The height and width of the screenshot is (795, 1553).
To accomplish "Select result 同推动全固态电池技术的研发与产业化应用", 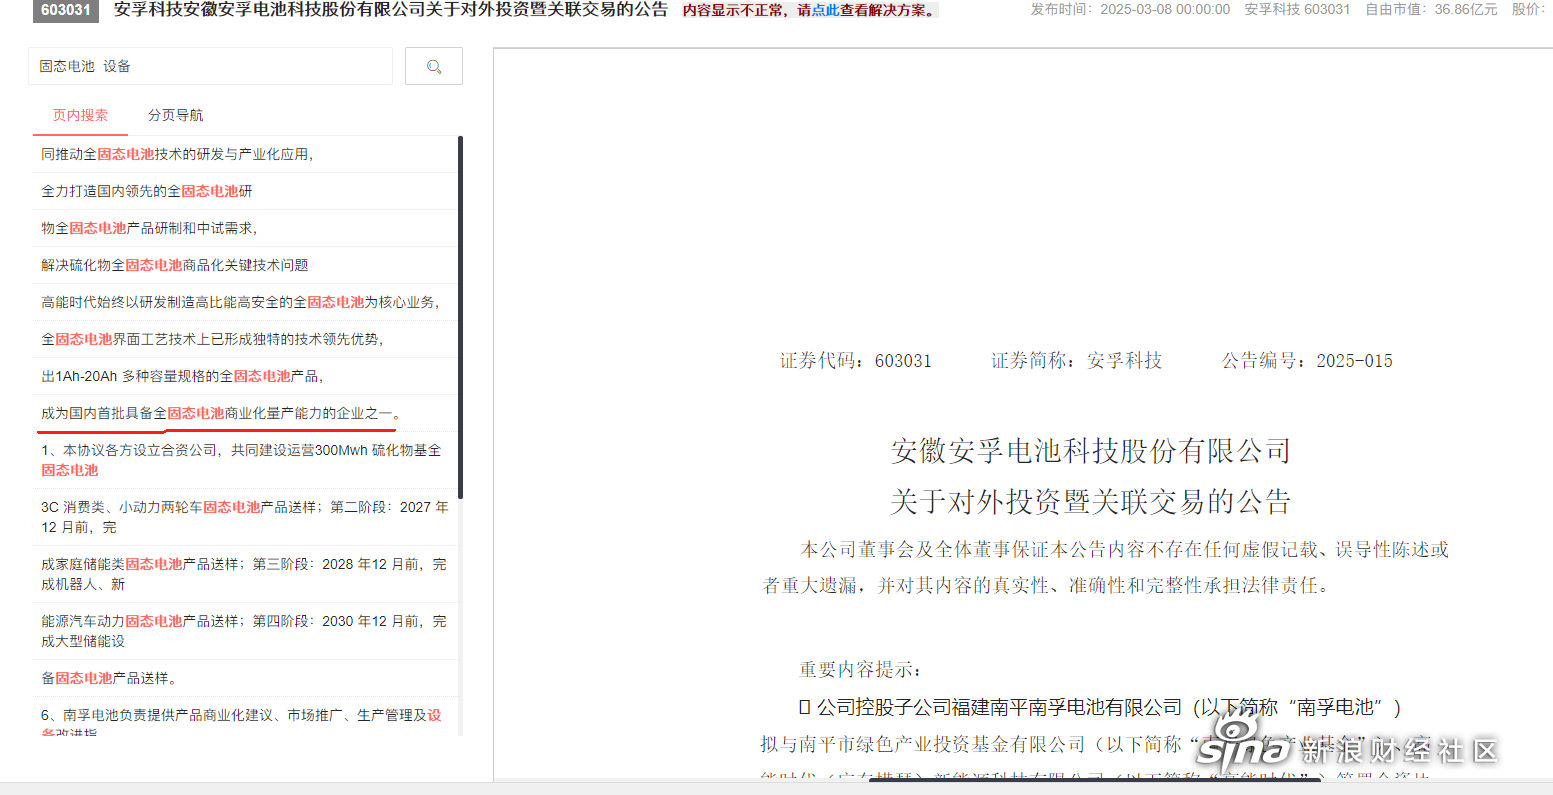I will coord(245,154).
